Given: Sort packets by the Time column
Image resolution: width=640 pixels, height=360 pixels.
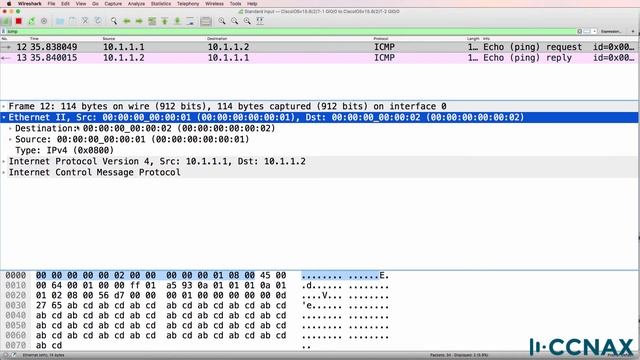Looking at the screenshot, I should point(34,38).
